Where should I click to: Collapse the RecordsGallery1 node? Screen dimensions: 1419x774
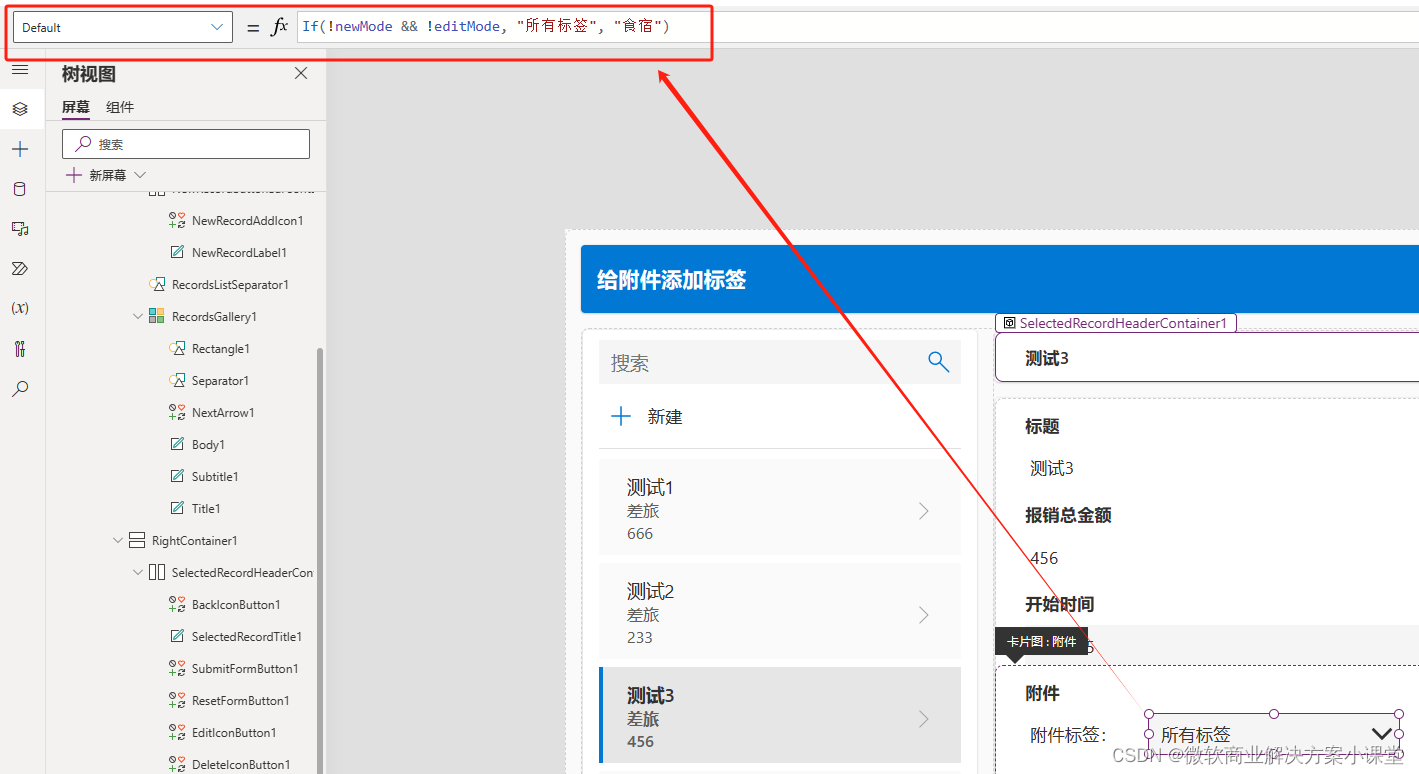click(x=138, y=316)
